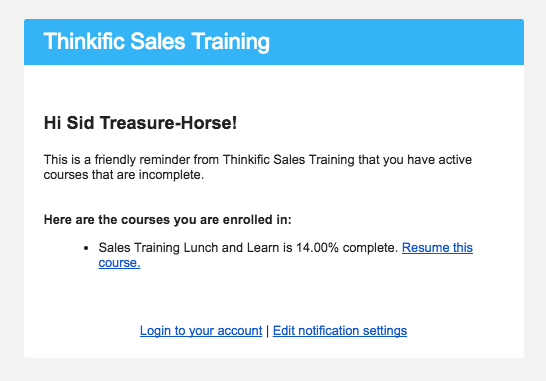
Task: Open Edit notification settings link
Action: click(x=340, y=331)
